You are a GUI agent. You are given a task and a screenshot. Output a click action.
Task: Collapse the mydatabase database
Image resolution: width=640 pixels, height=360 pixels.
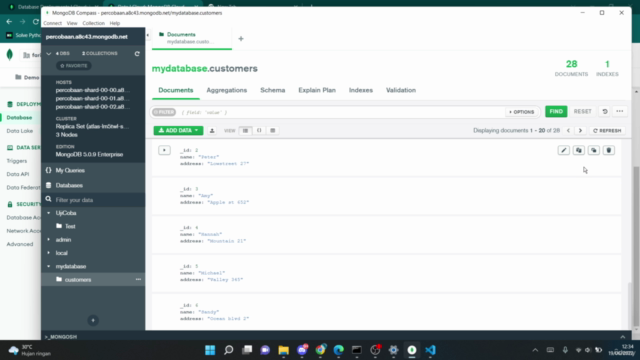coord(49,266)
